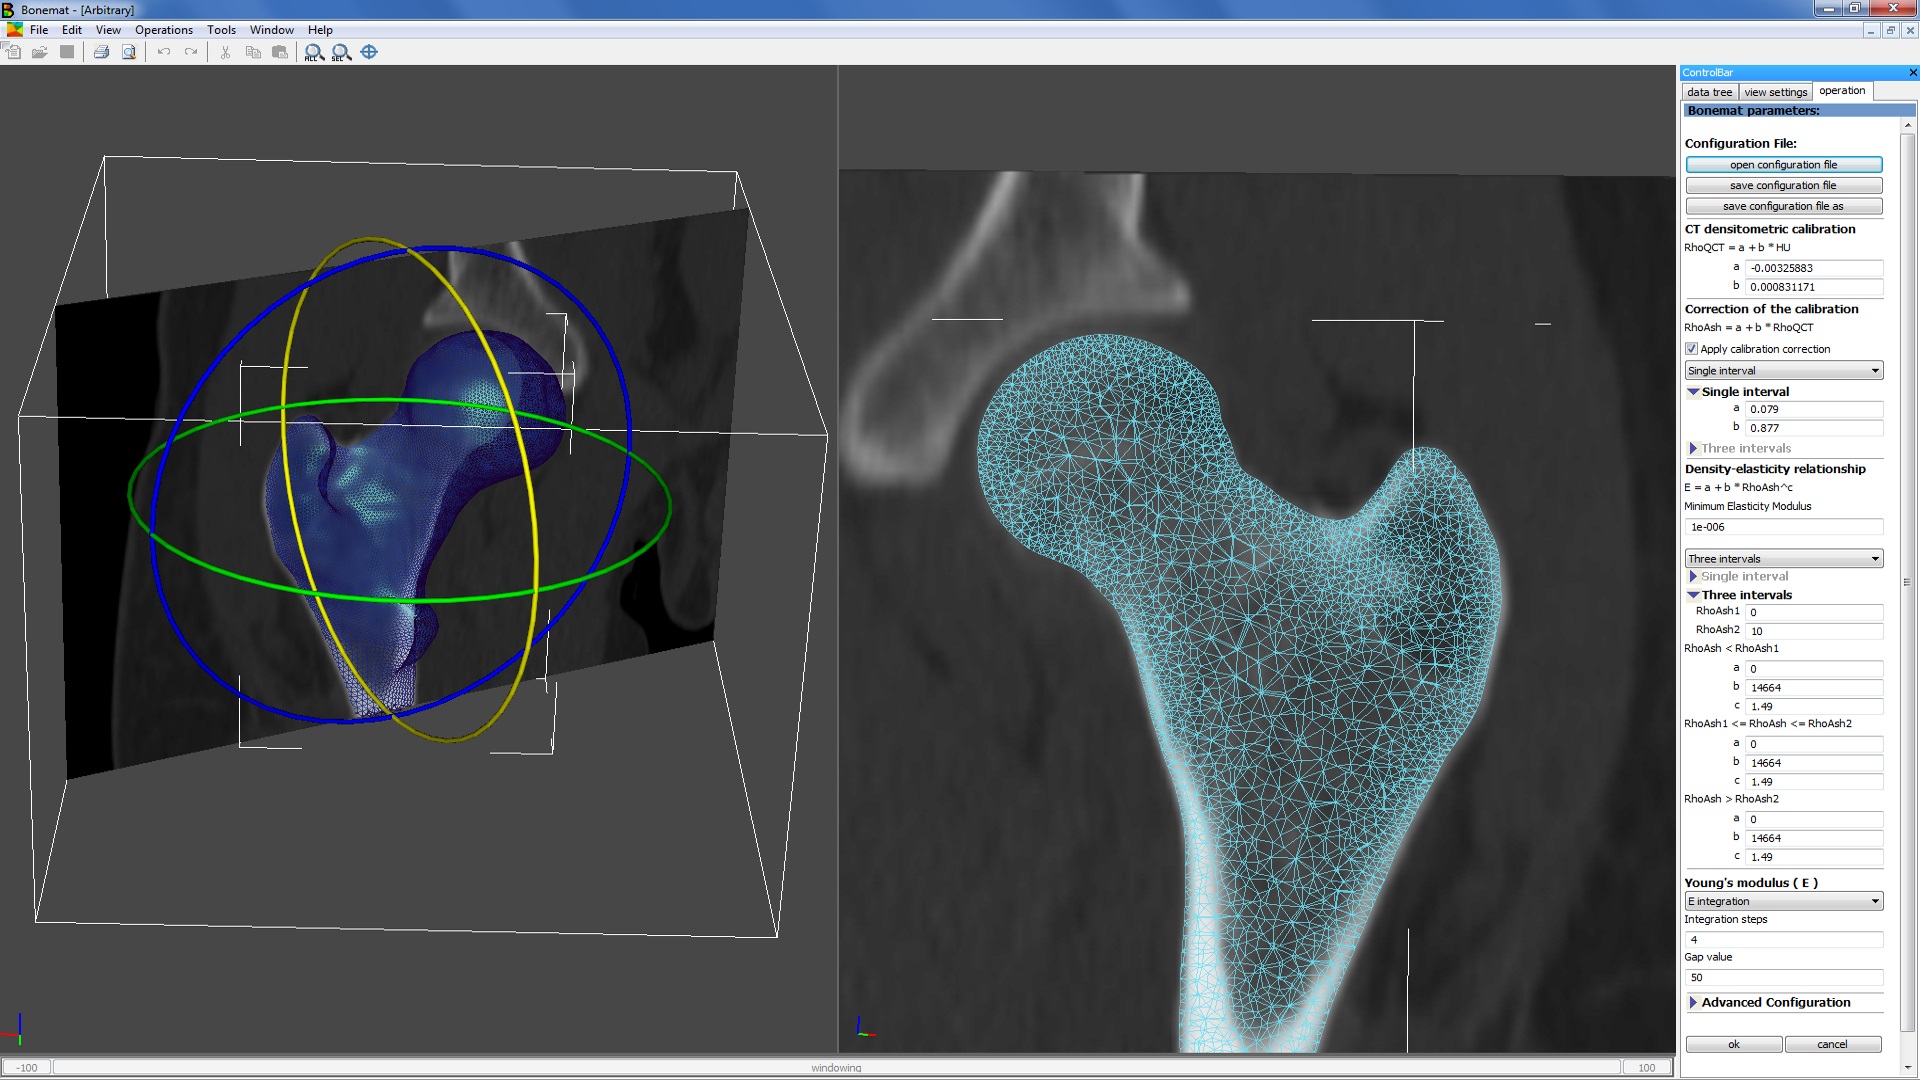Expand the Advanced Configuration section
This screenshot has width=1920, height=1080.
[1694, 1003]
